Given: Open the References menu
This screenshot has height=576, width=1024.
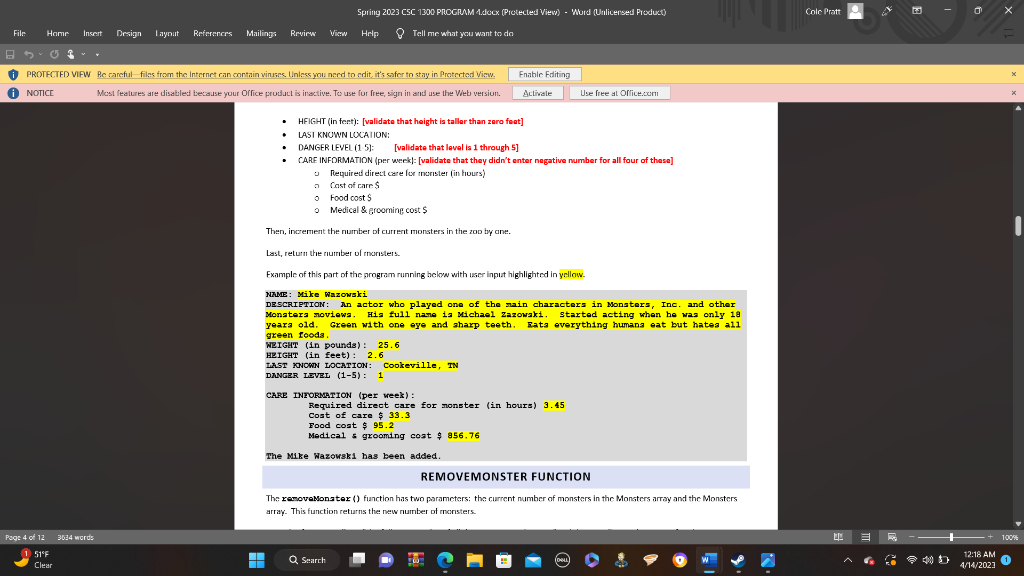Looking at the screenshot, I should click(214, 32).
